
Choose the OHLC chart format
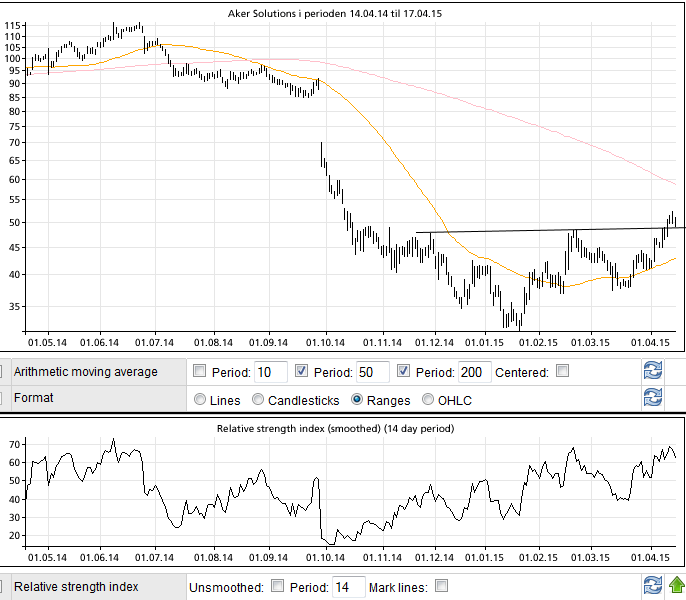click(x=430, y=399)
